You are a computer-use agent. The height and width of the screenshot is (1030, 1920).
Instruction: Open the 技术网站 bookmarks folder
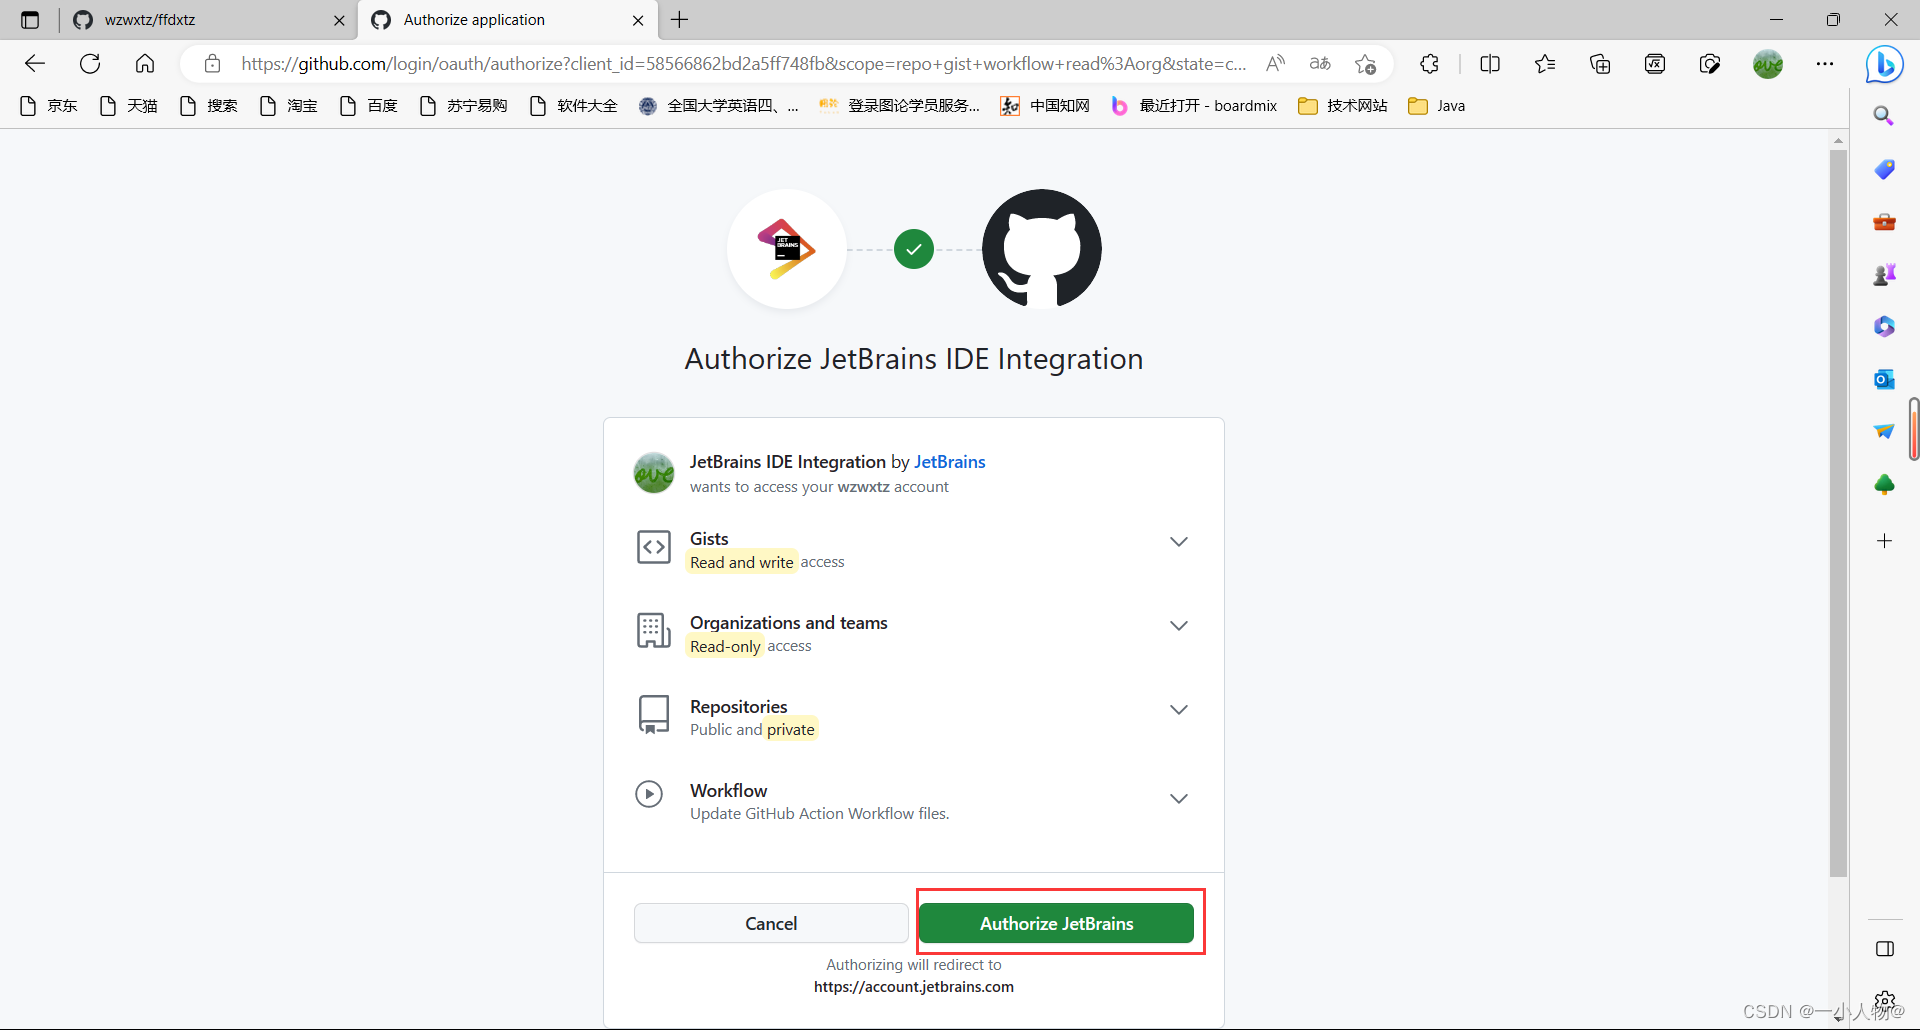click(1343, 106)
